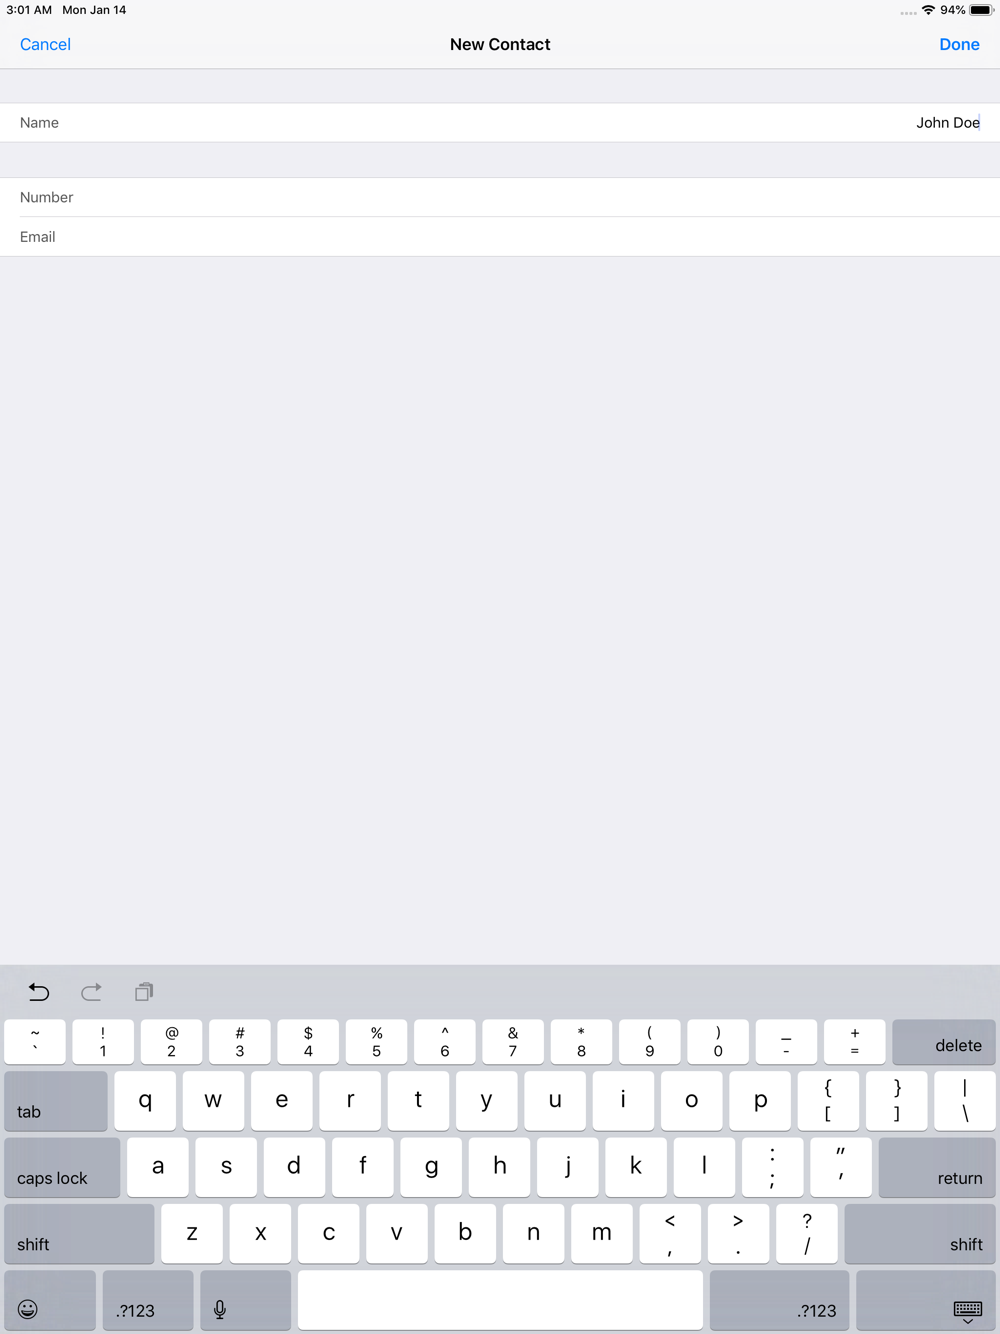1000x1334 pixels.
Task: Tap the ^ 6 key
Action: click(445, 1042)
